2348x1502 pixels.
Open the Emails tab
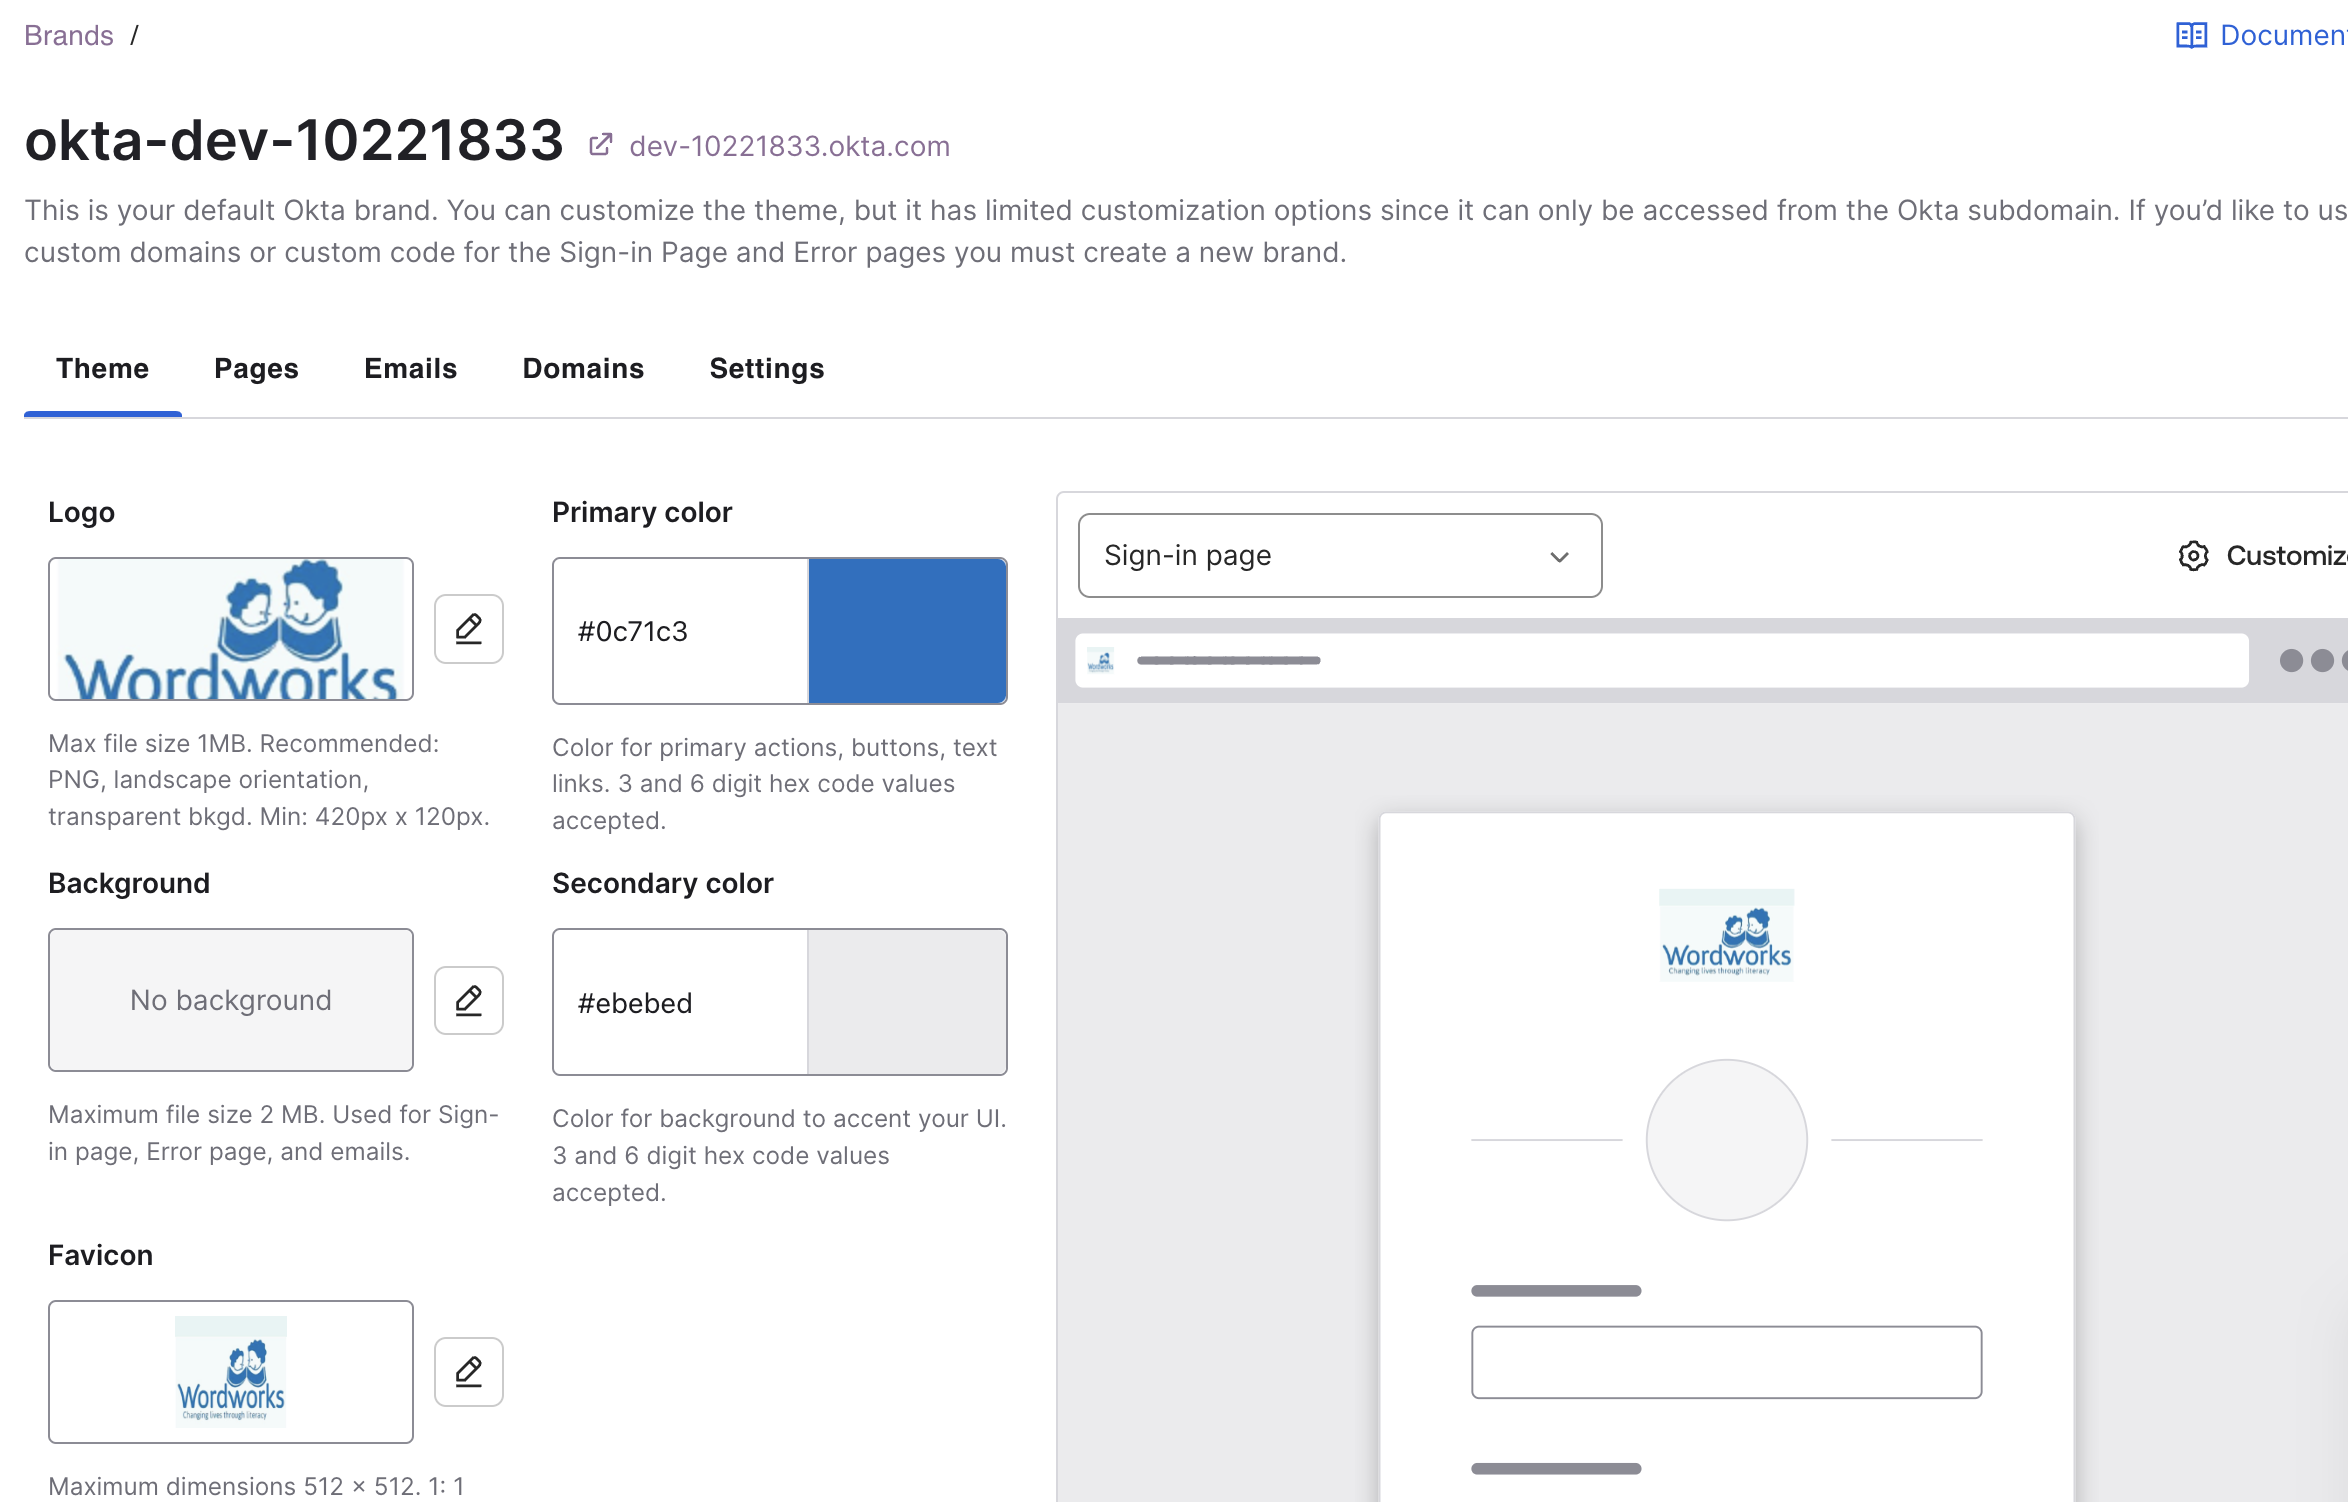(x=410, y=369)
